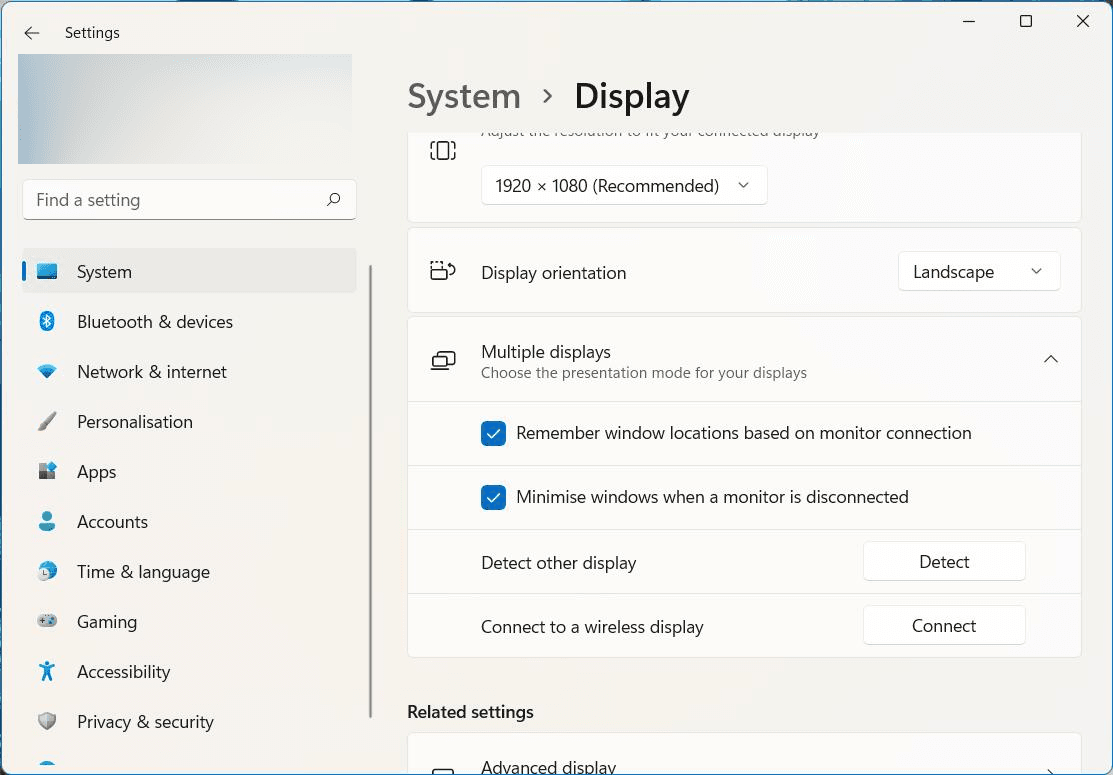Screen dimensions: 1113x775
Task: Go to Accessibility settings
Action: tap(190, 671)
